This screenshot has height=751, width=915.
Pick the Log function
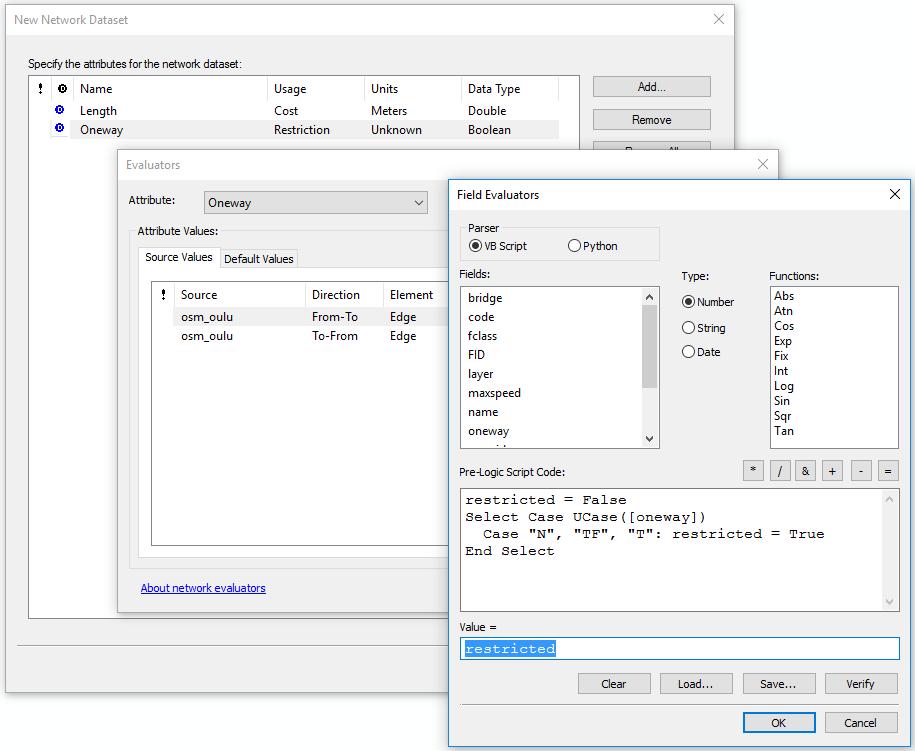point(784,386)
